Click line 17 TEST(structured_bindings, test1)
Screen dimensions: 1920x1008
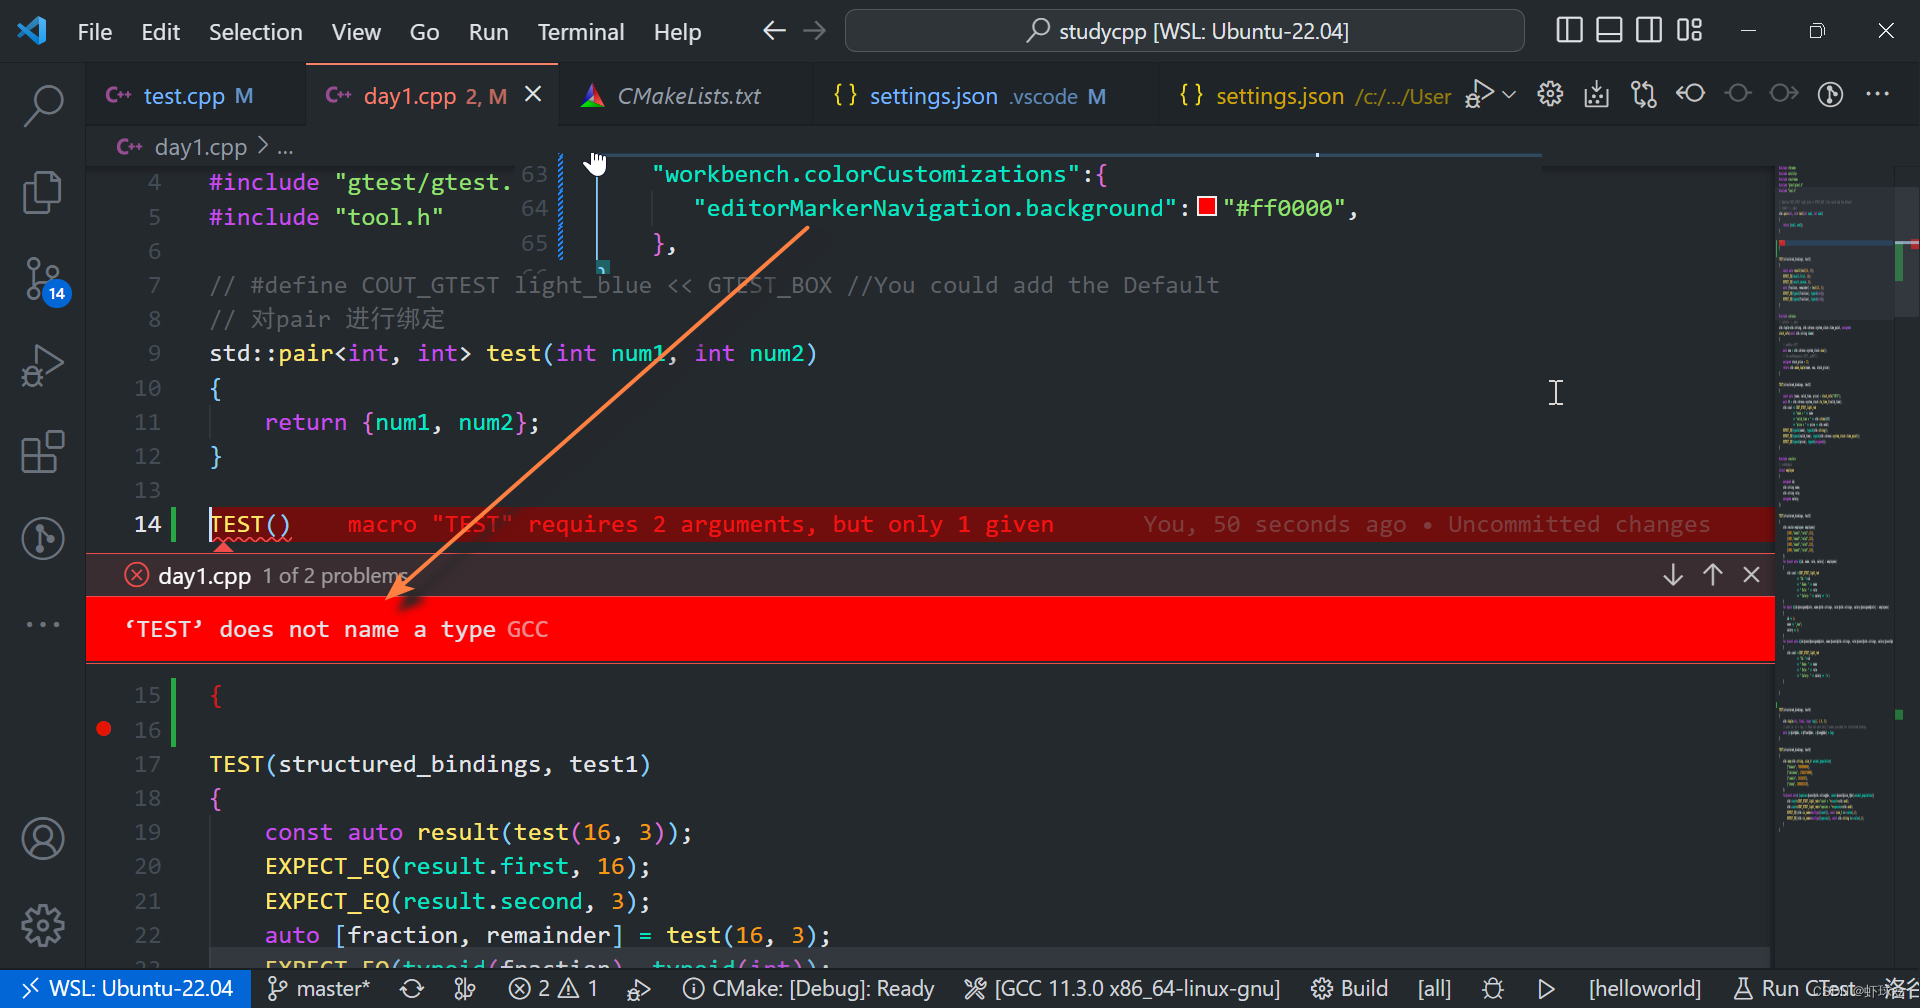point(430,764)
